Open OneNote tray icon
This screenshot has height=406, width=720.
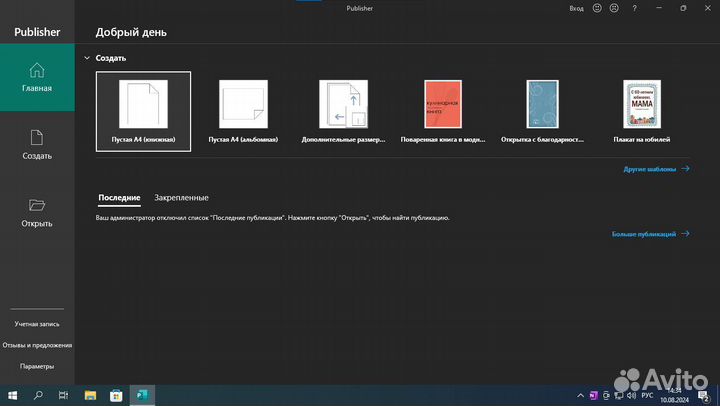(x=593, y=395)
